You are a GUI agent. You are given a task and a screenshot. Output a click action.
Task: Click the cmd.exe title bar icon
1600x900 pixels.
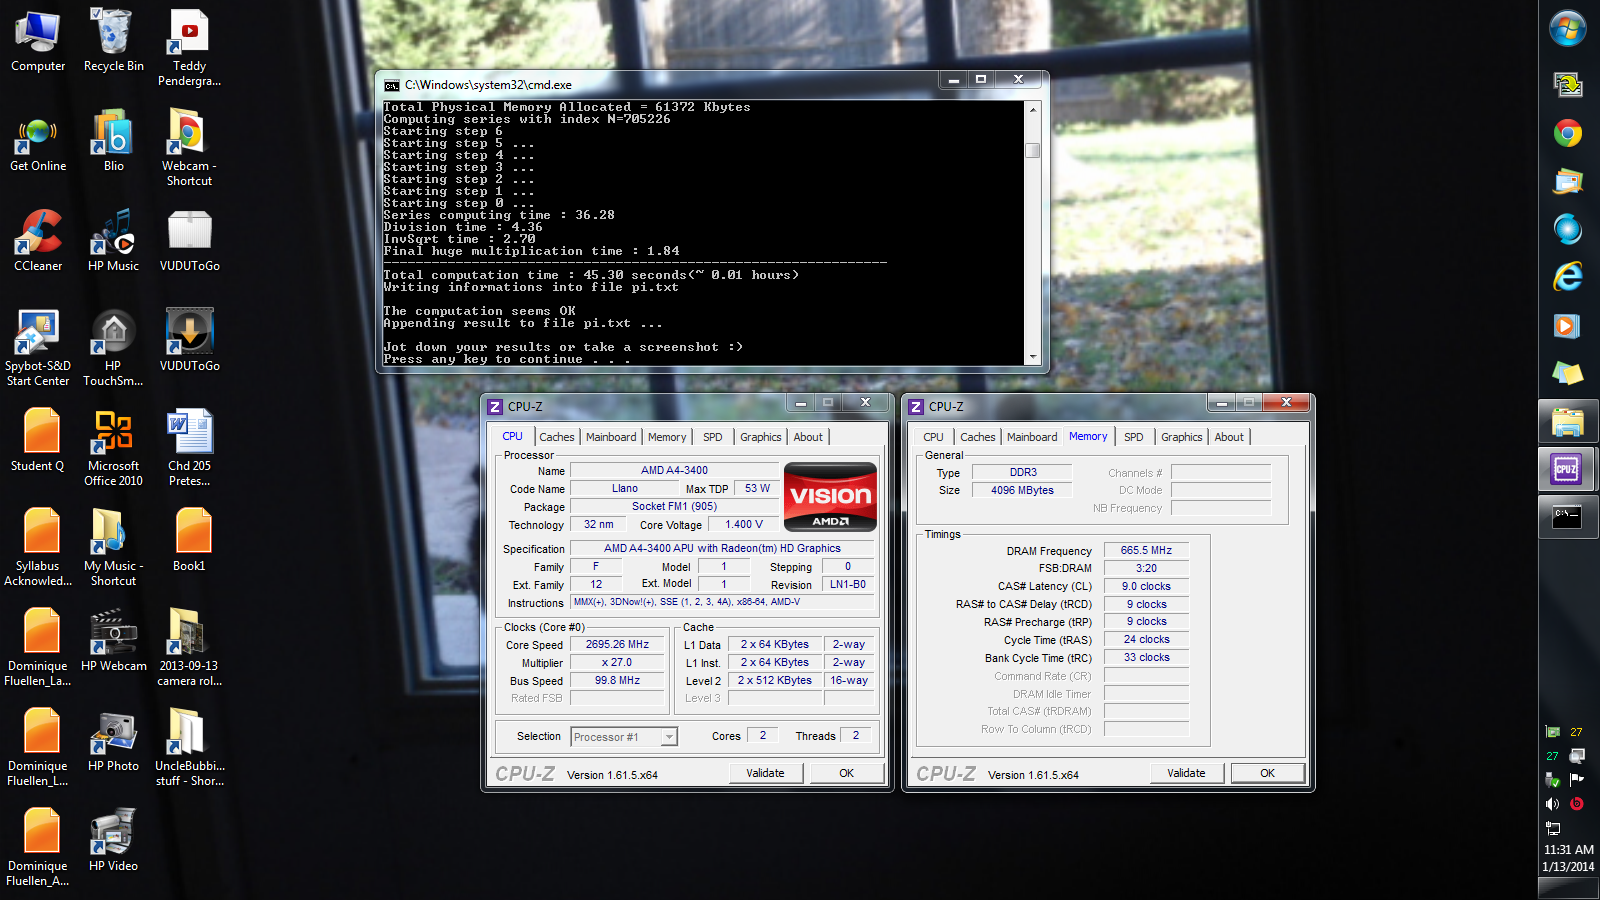(392, 85)
